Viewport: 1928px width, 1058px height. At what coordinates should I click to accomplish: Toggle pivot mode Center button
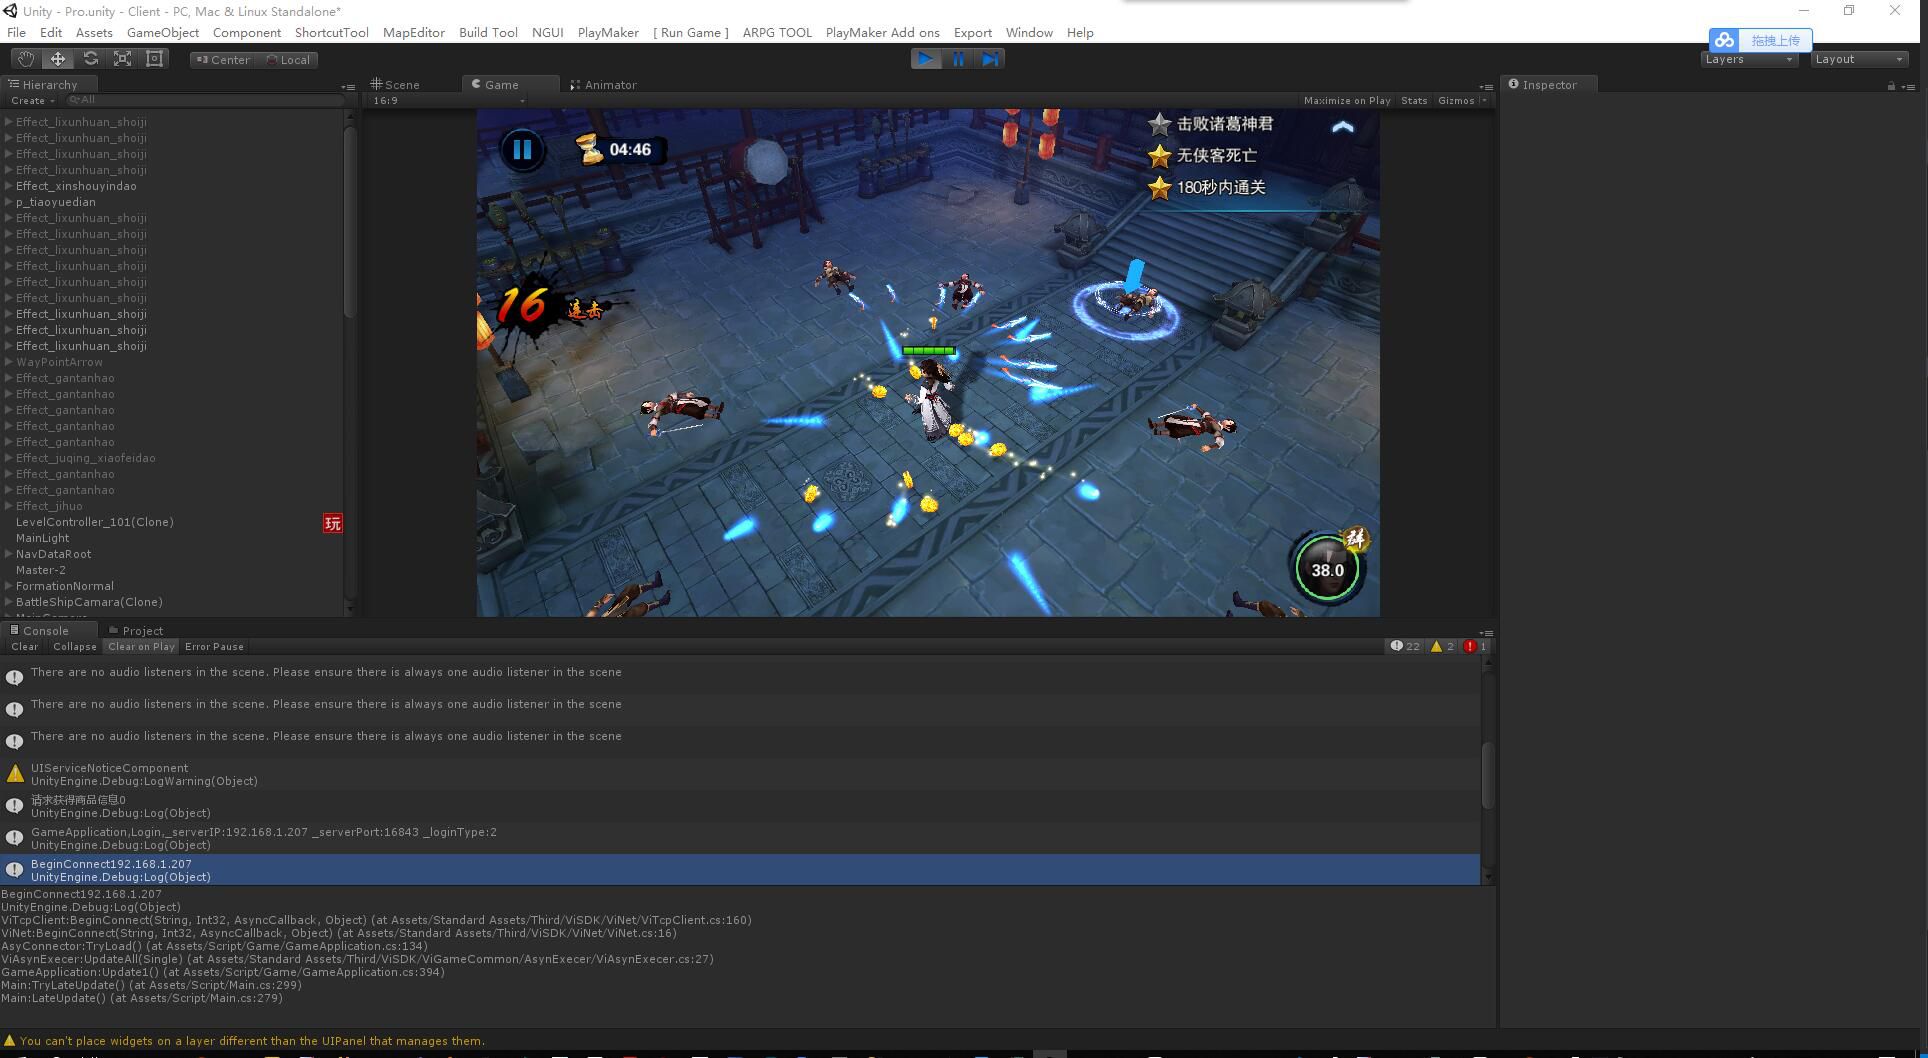point(223,60)
